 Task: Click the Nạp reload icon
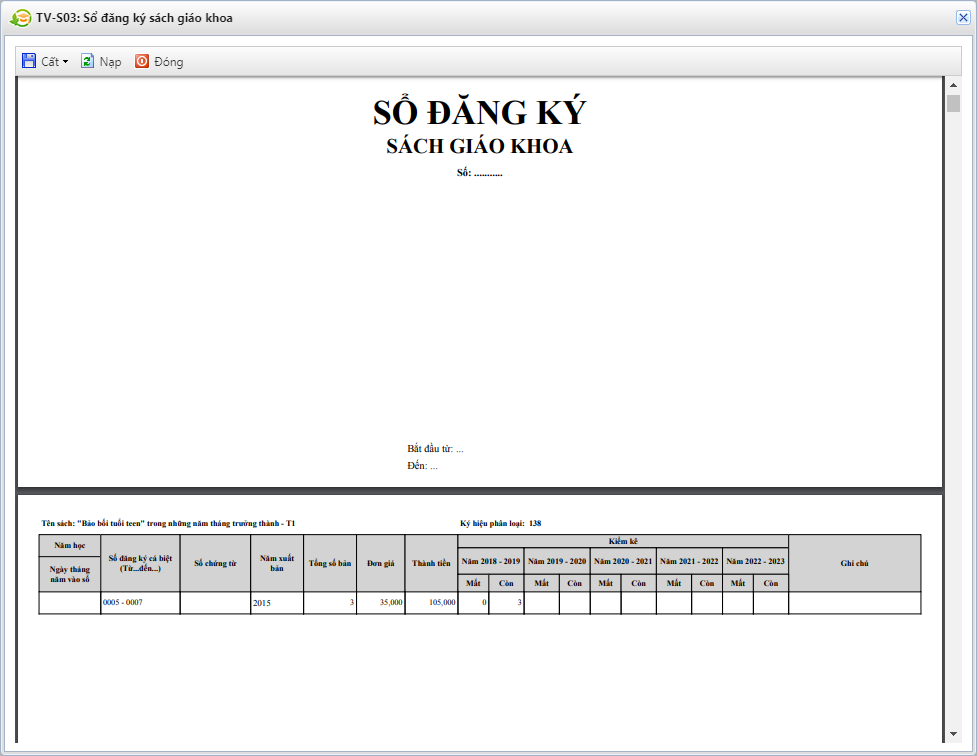point(87,61)
